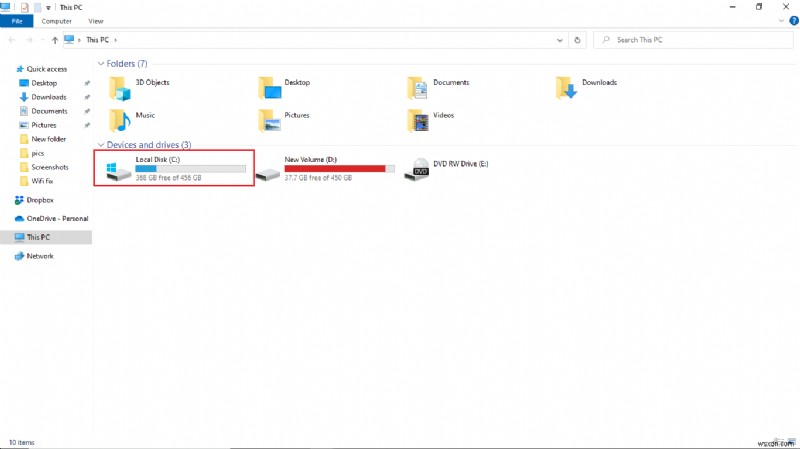Open recent locations dropdown arrow

(42, 40)
